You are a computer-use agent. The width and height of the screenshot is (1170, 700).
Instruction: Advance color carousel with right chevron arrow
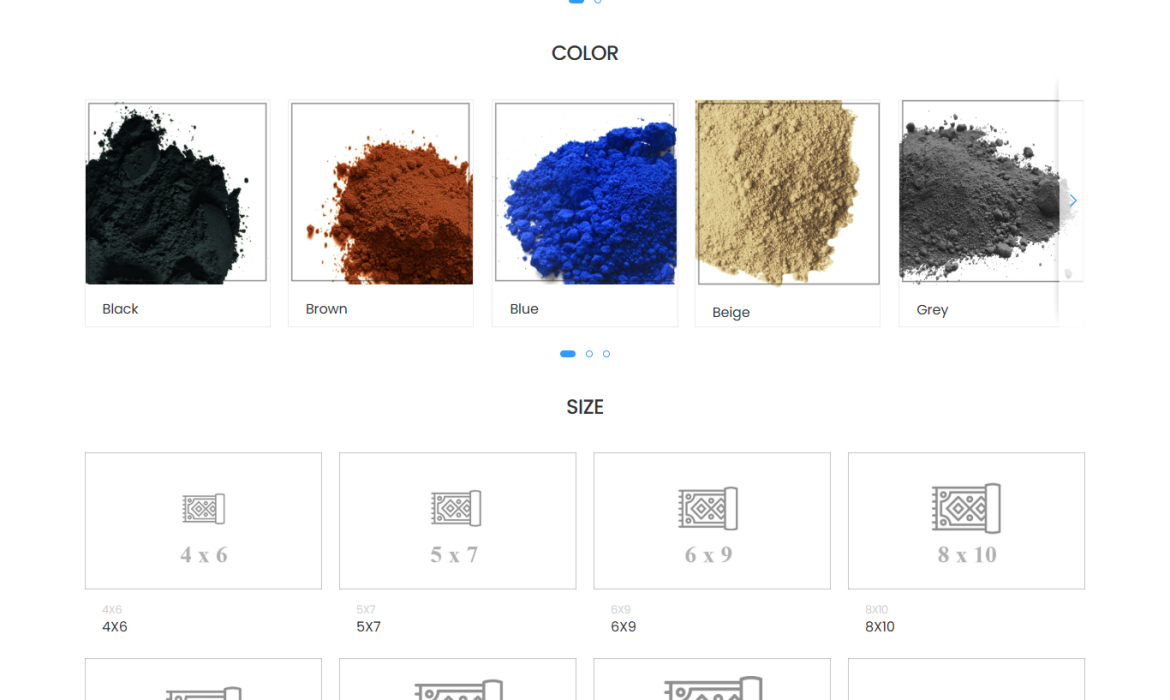click(x=1072, y=201)
